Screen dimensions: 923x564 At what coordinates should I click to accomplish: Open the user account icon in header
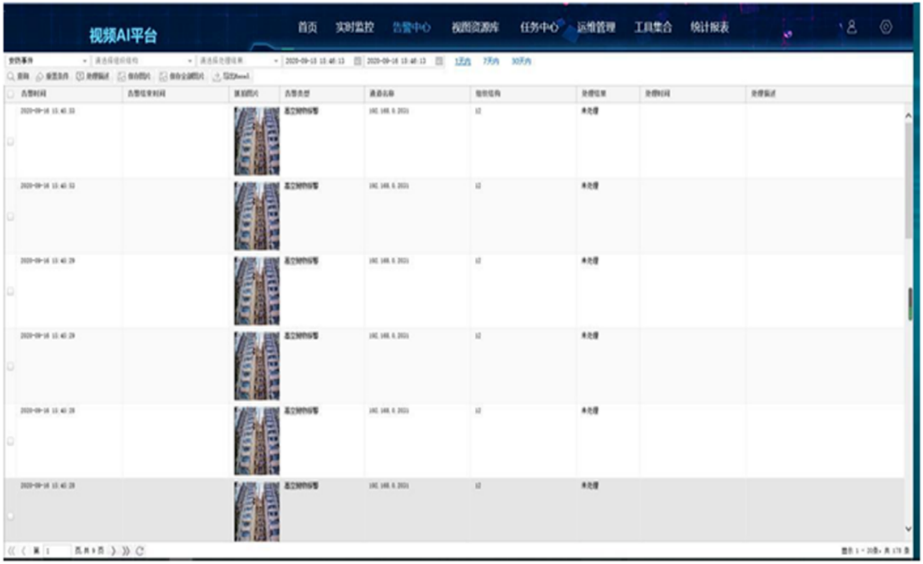(852, 27)
